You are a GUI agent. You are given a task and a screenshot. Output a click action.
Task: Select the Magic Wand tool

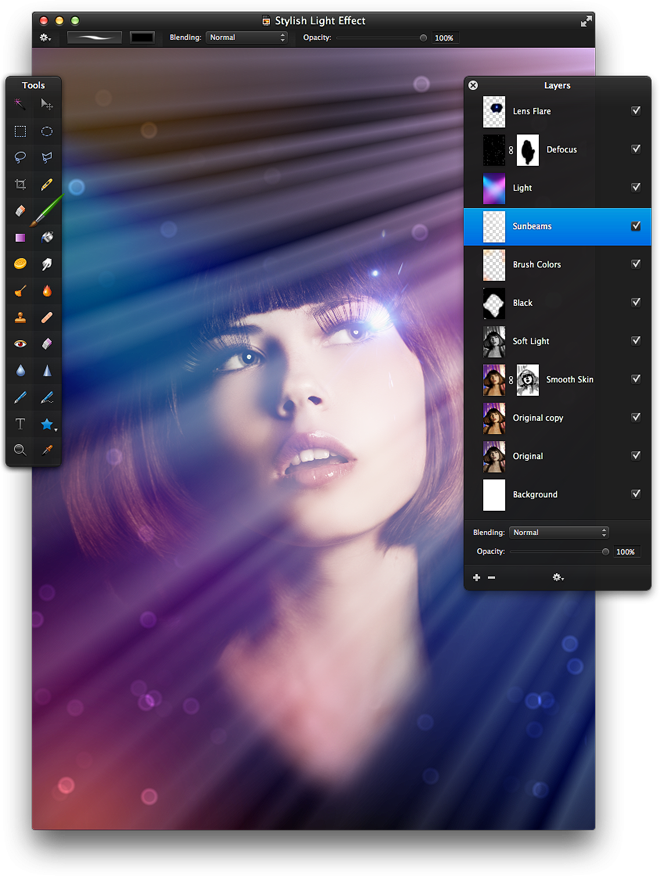20,104
